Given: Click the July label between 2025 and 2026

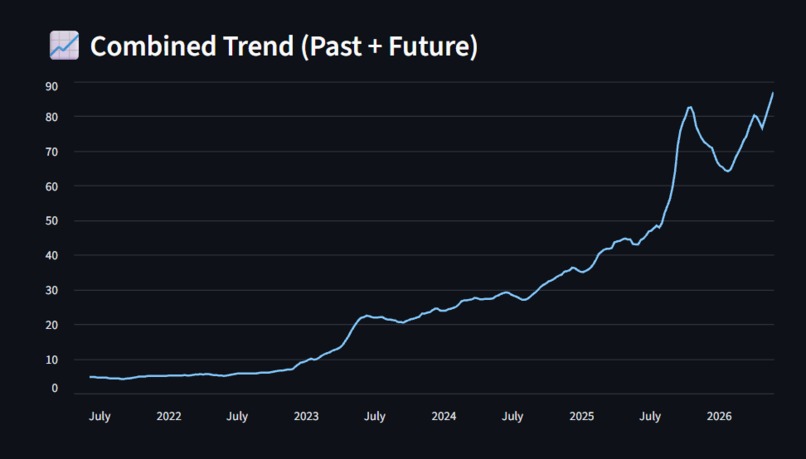Looking at the screenshot, I should tap(650, 416).
